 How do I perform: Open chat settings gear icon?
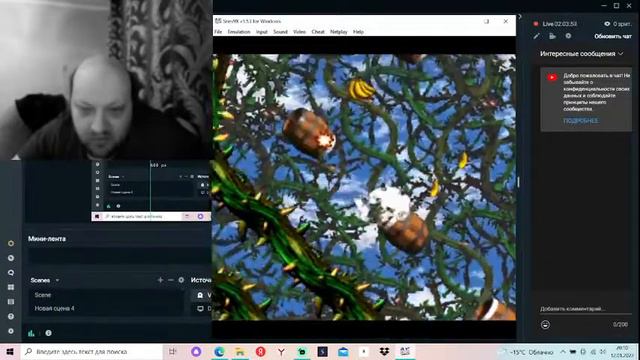[568, 36]
